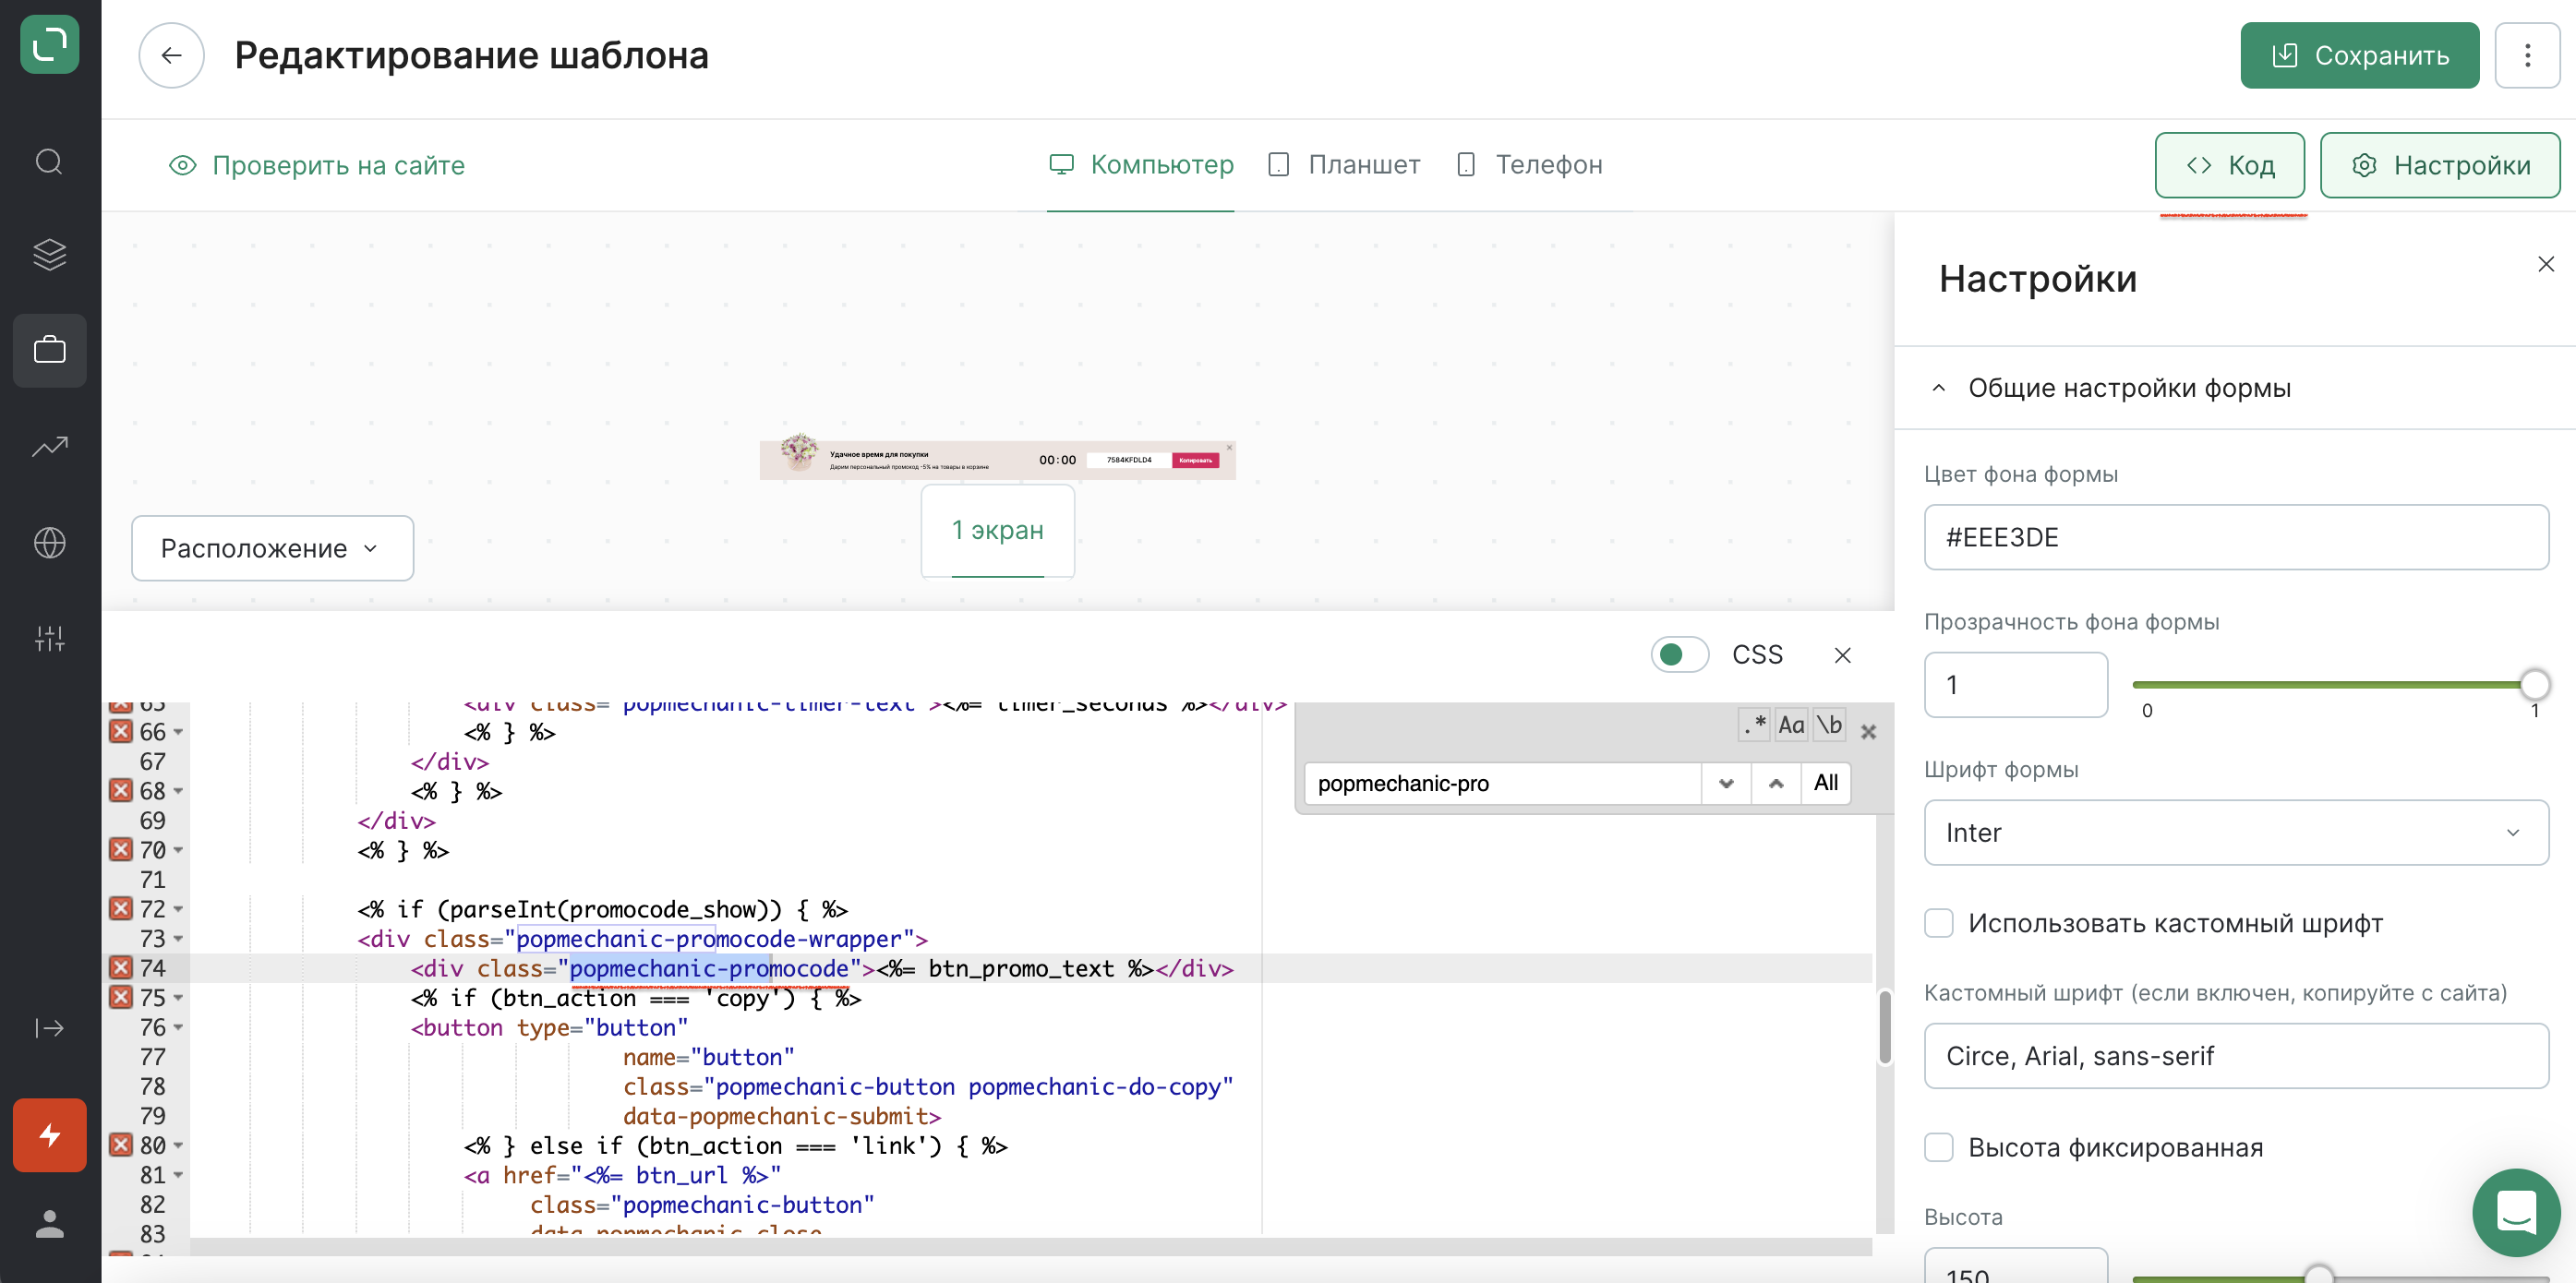Open the layers stack sidebar icon

coord(49,254)
